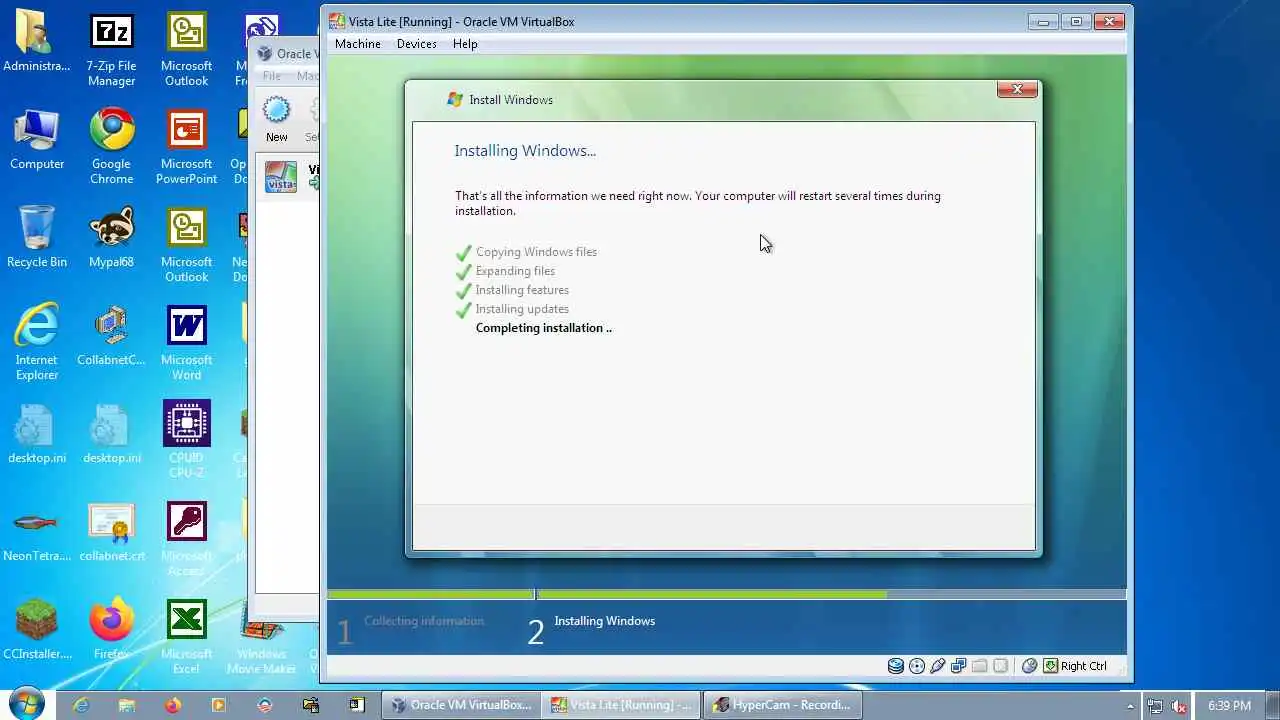Open collabnet.crt certificate file
The width and height of the screenshot is (1280, 720).
coord(112,531)
